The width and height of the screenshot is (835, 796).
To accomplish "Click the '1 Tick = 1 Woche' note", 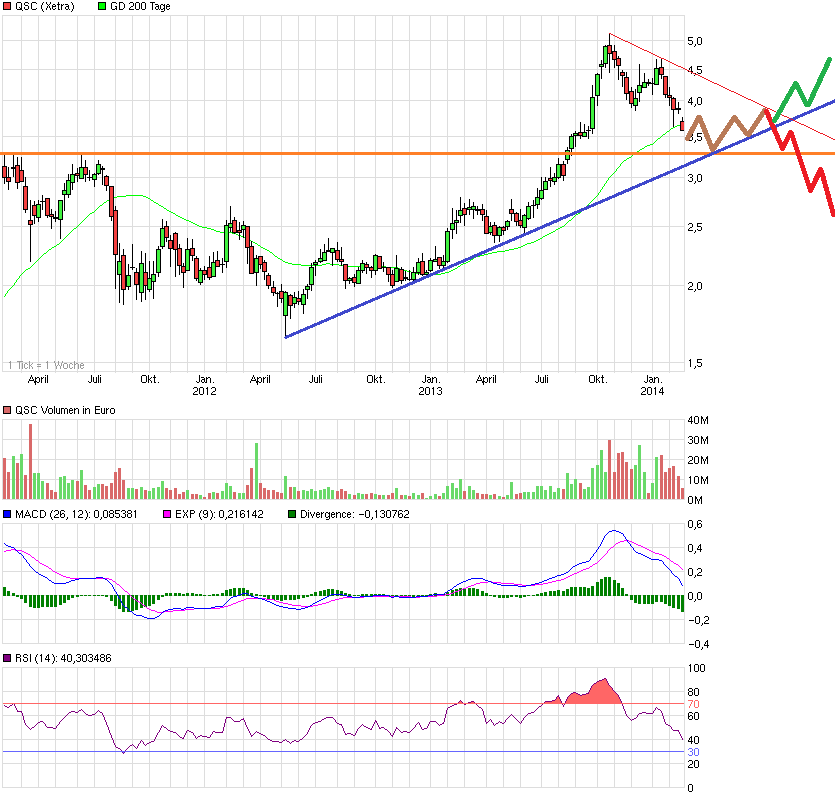I will tap(46, 365).
